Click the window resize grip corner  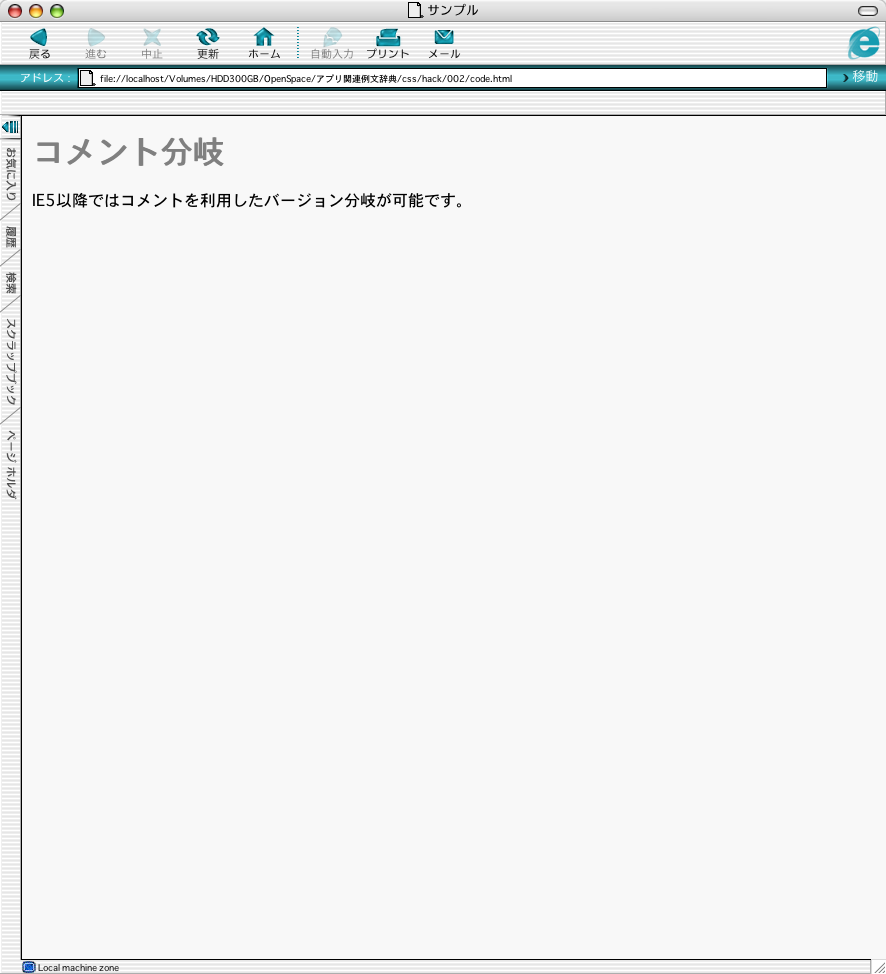(x=879, y=967)
